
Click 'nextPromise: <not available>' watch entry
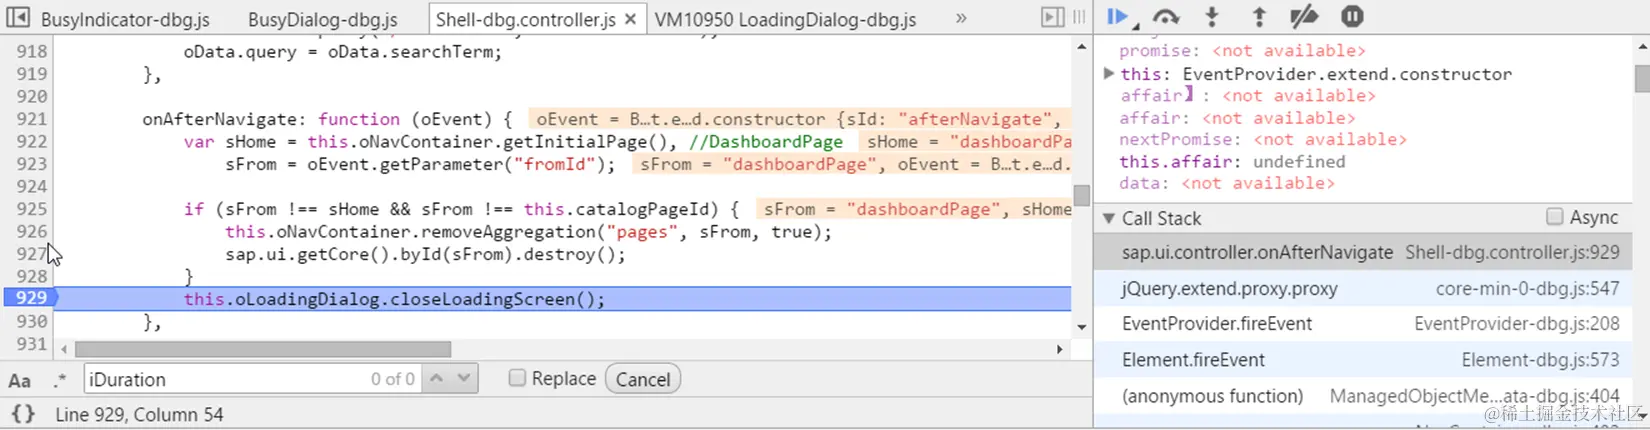(1263, 140)
